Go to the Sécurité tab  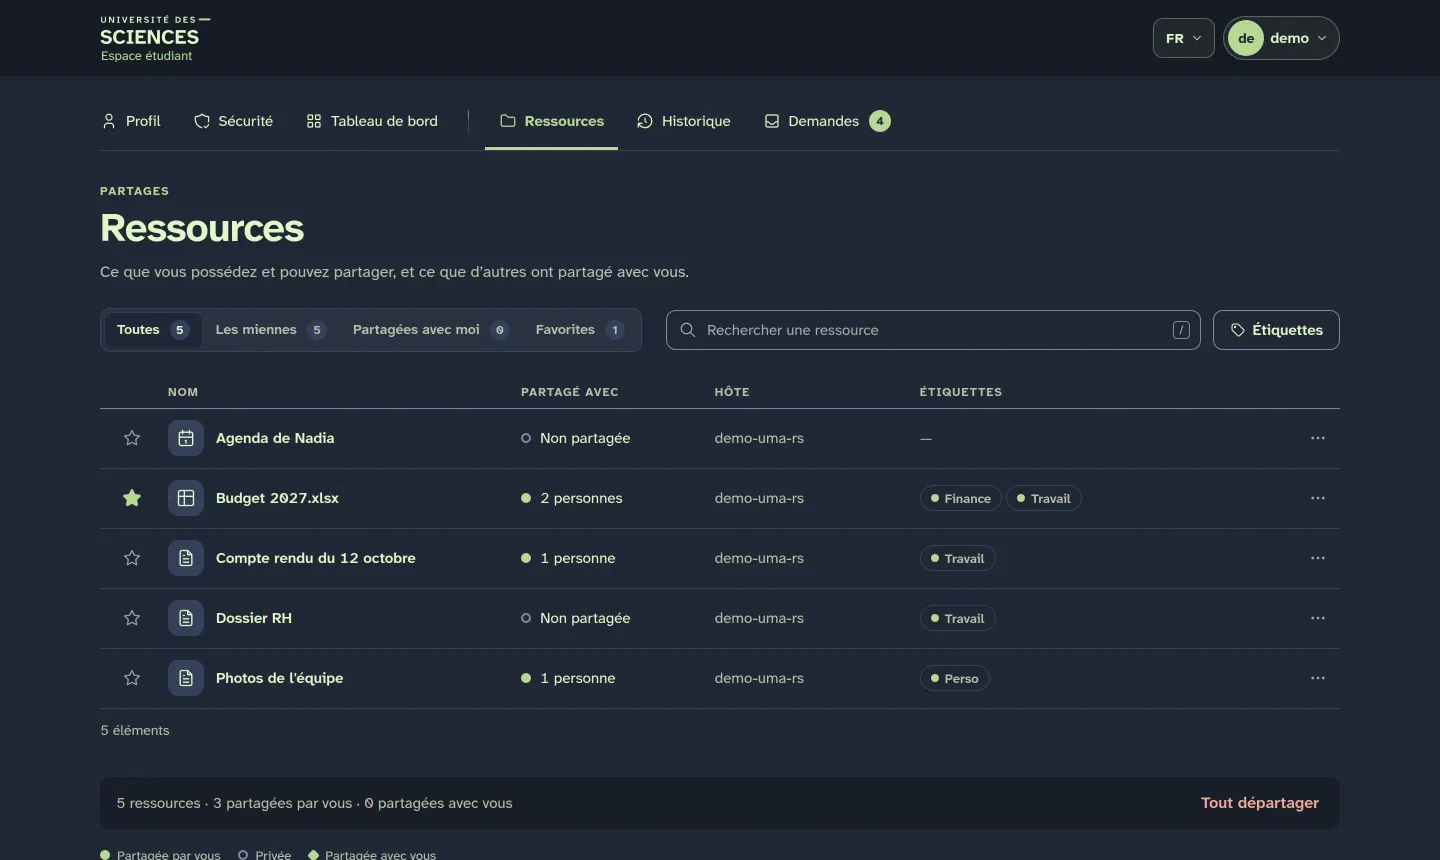point(233,121)
